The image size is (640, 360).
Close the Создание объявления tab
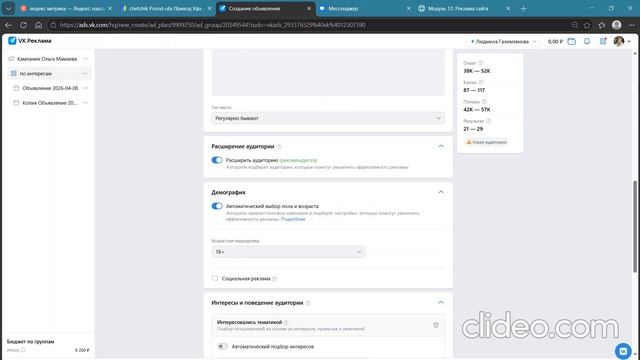(309, 9)
